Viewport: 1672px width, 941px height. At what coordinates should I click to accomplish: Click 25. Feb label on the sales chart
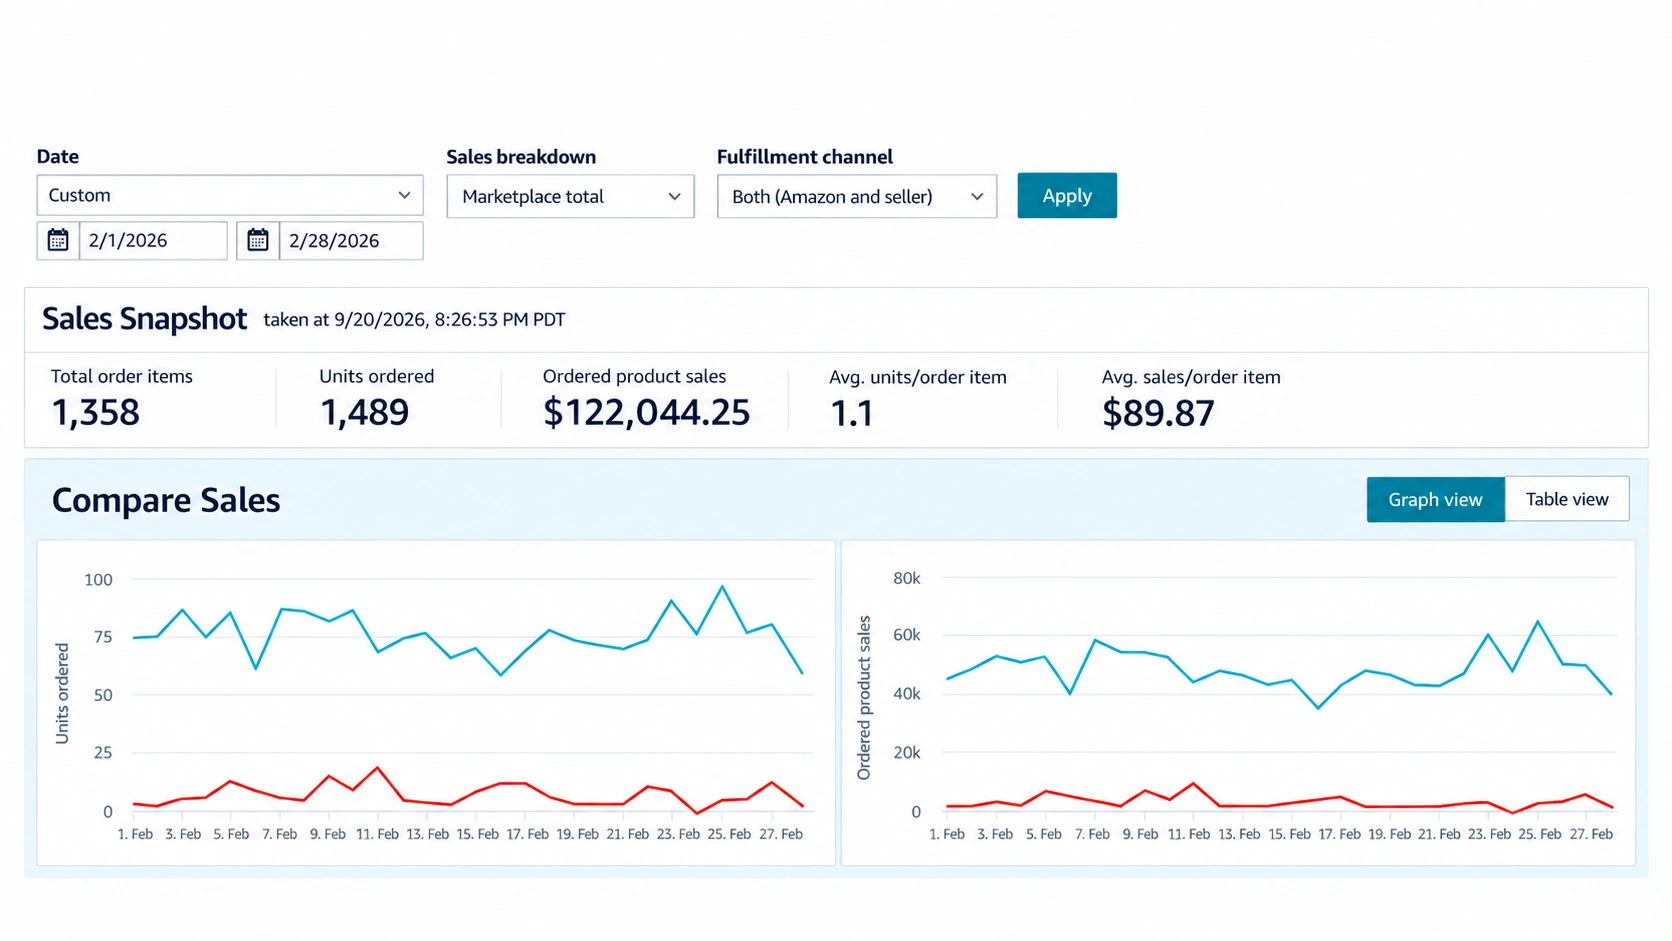tap(1540, 834)
